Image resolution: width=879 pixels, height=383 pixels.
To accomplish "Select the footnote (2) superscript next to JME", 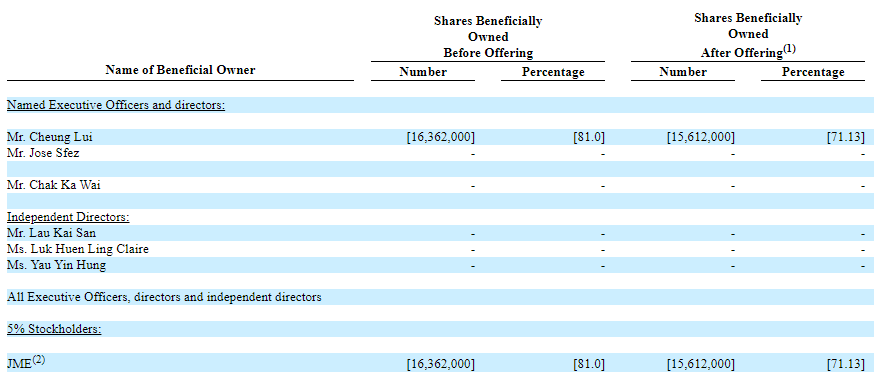I will [39, 360].
